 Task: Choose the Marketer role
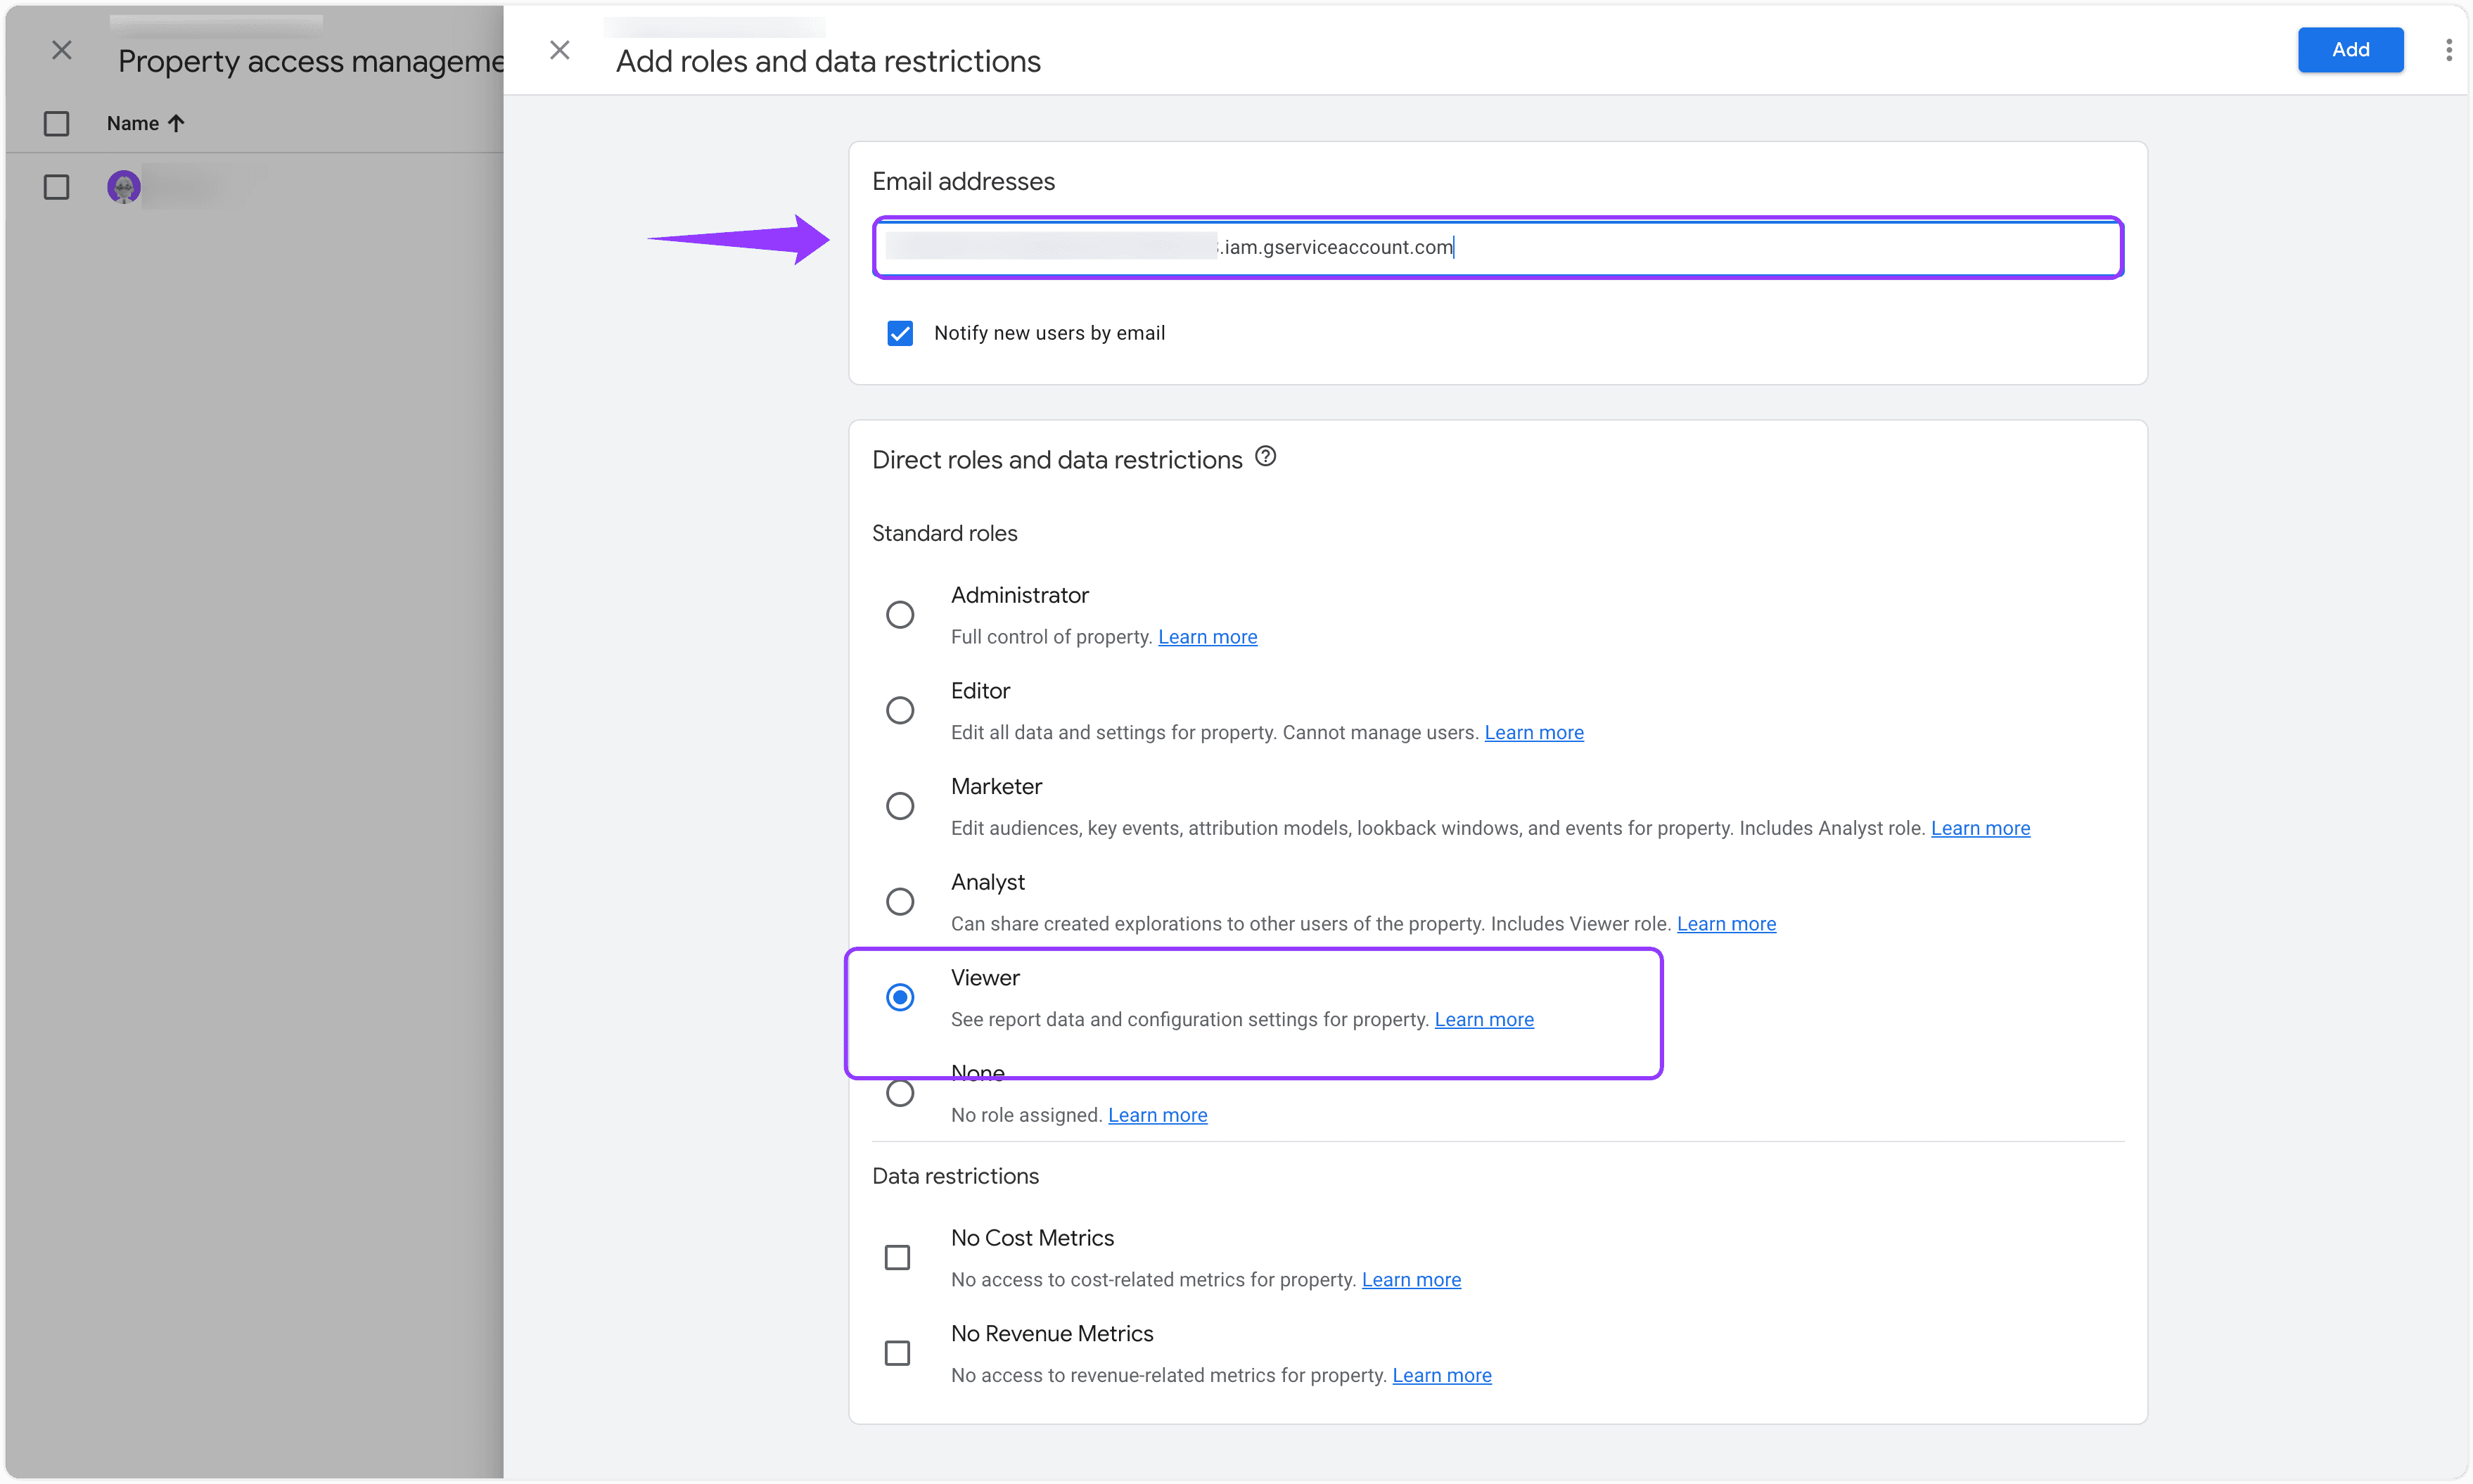pyautogui.click(x=900, y=806)
